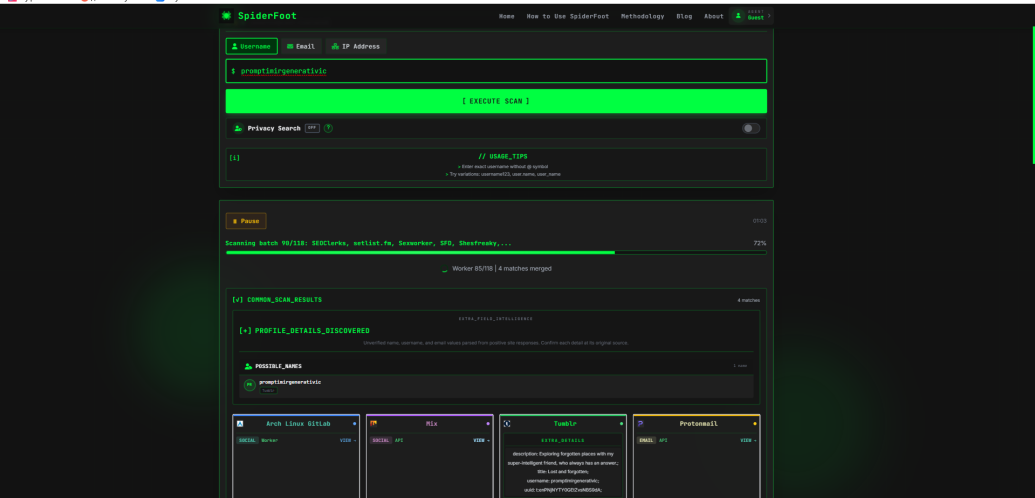Click the SpiderFoot brand name link
1035x498 pixels.
point(267,16)
